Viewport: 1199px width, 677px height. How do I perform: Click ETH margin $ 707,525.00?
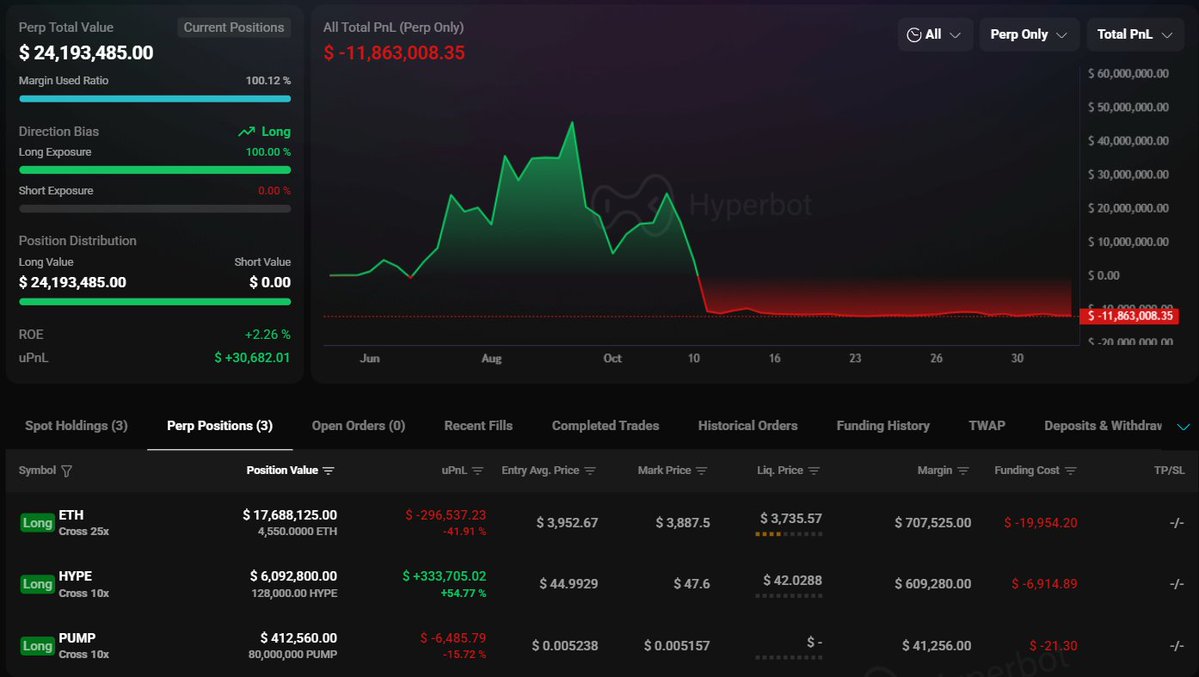tap(933, 522)
